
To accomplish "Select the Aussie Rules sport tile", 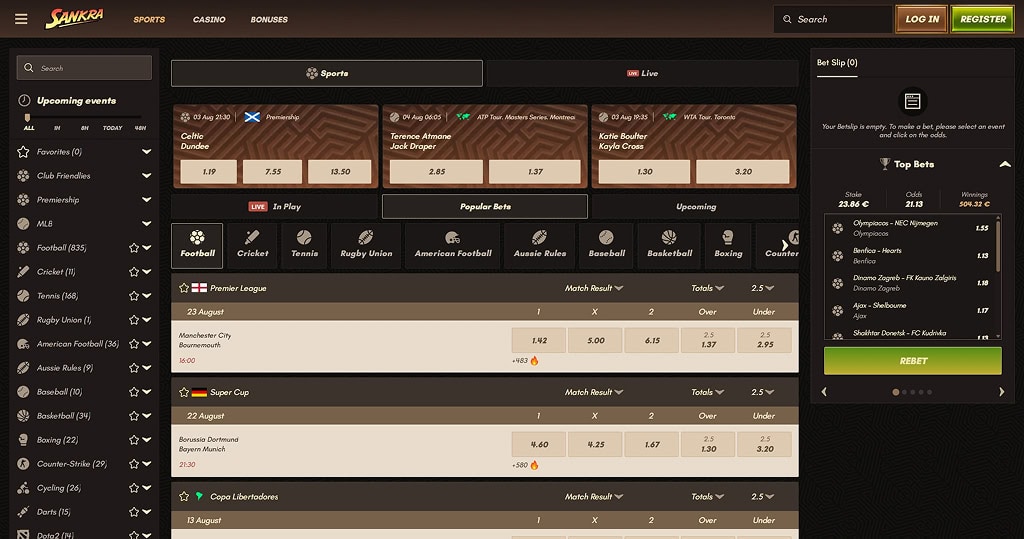I will (x=539, y=246).
